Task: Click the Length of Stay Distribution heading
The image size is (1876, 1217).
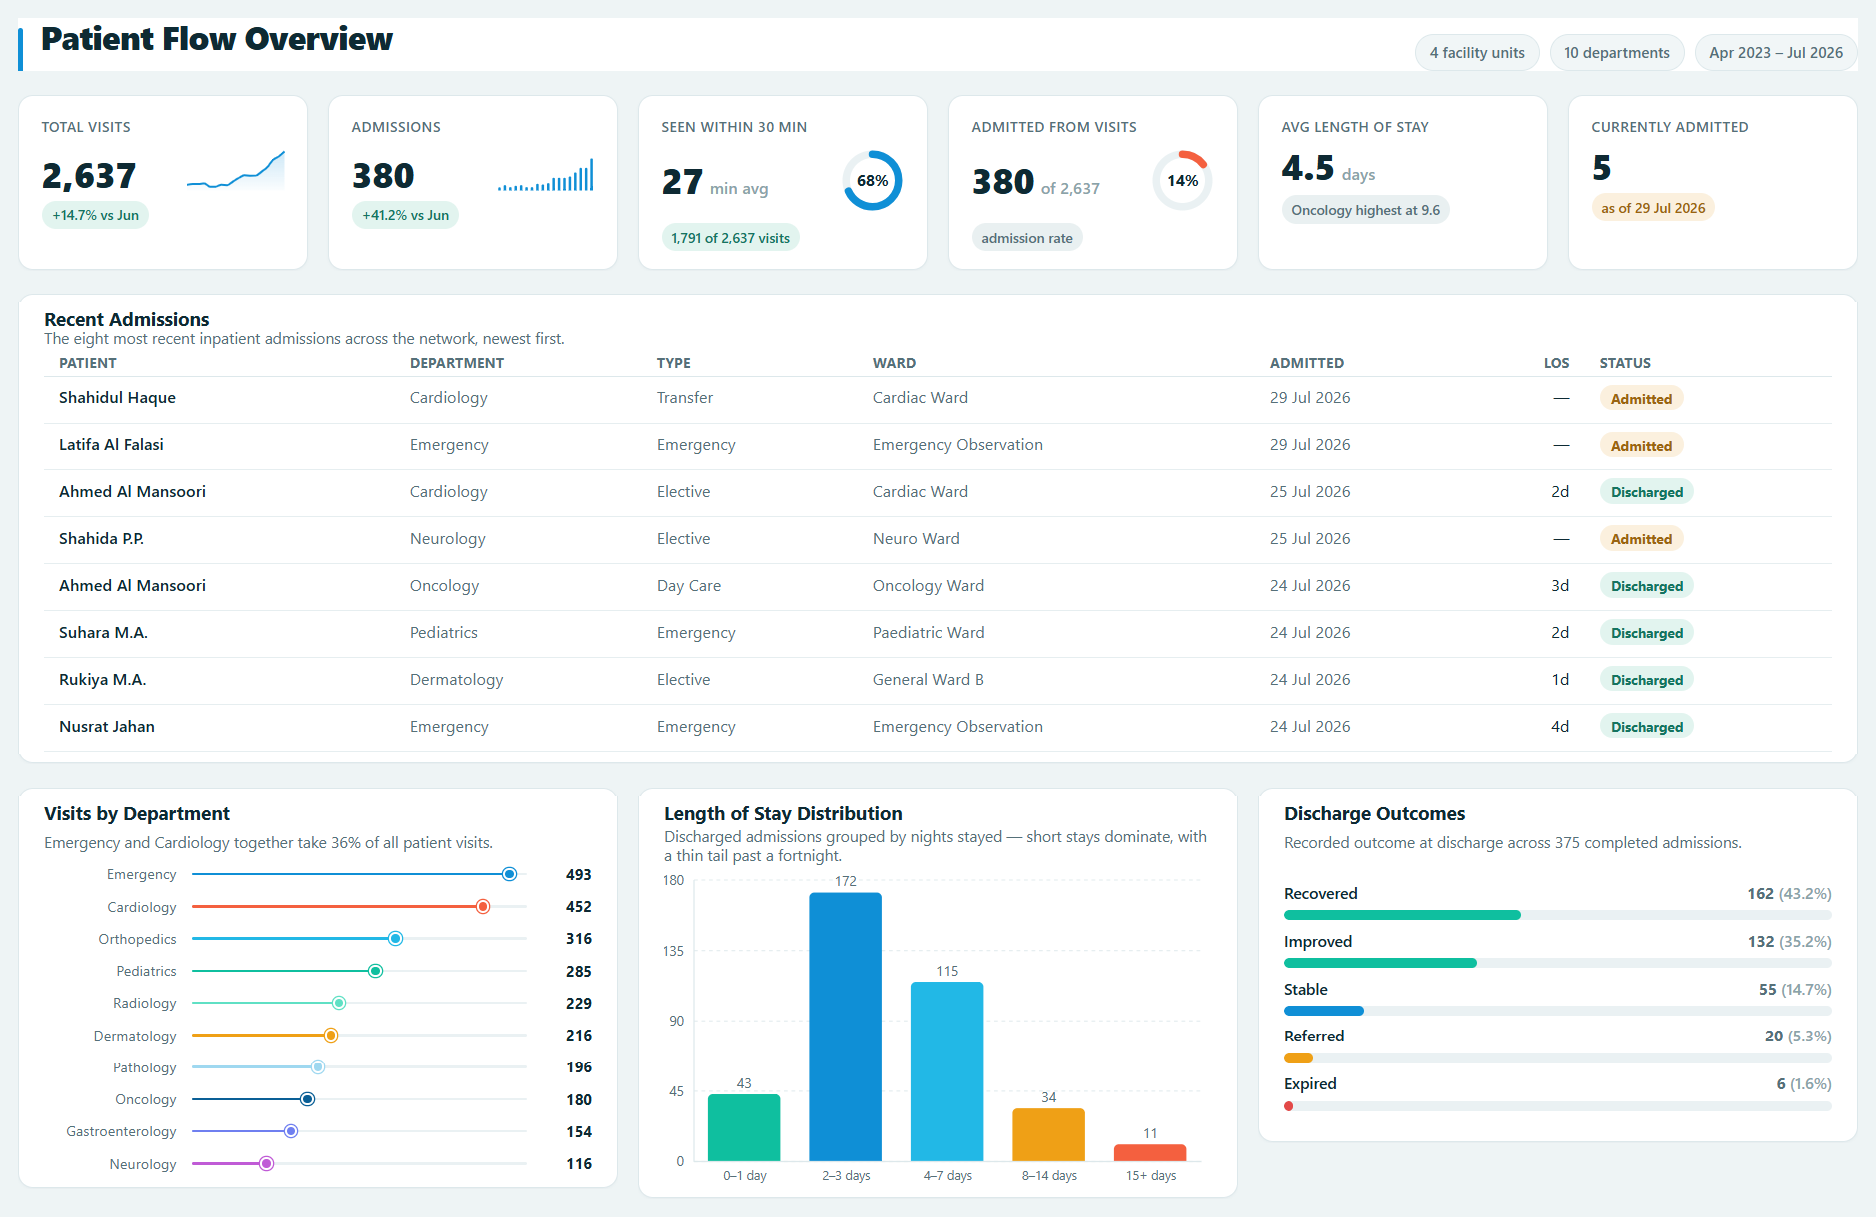Action: (783, 814)
